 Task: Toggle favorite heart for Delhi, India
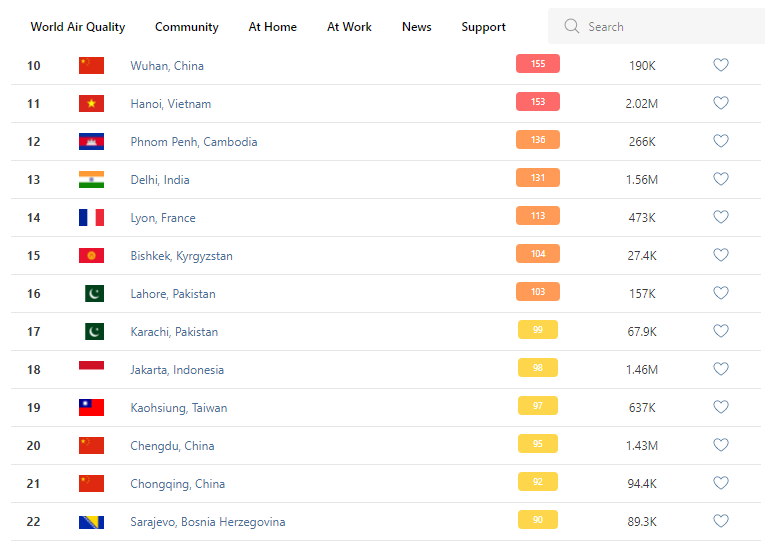(x=720, y=179)
